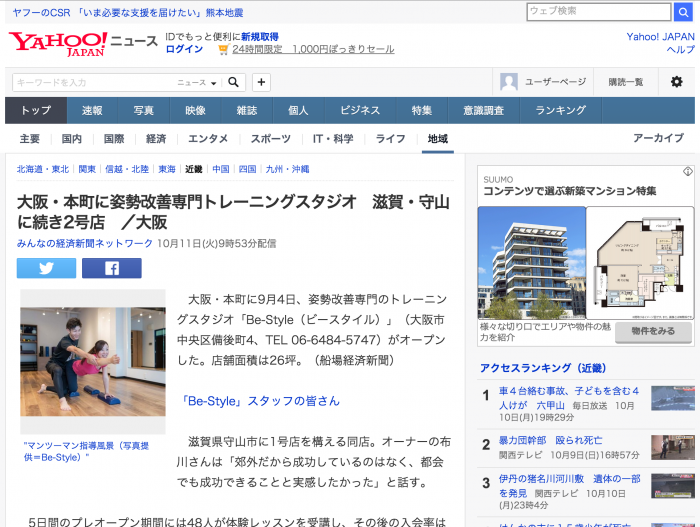Click the plus button beside news search
This screenshot has width=700, height=527.
(x=261, y=82)
